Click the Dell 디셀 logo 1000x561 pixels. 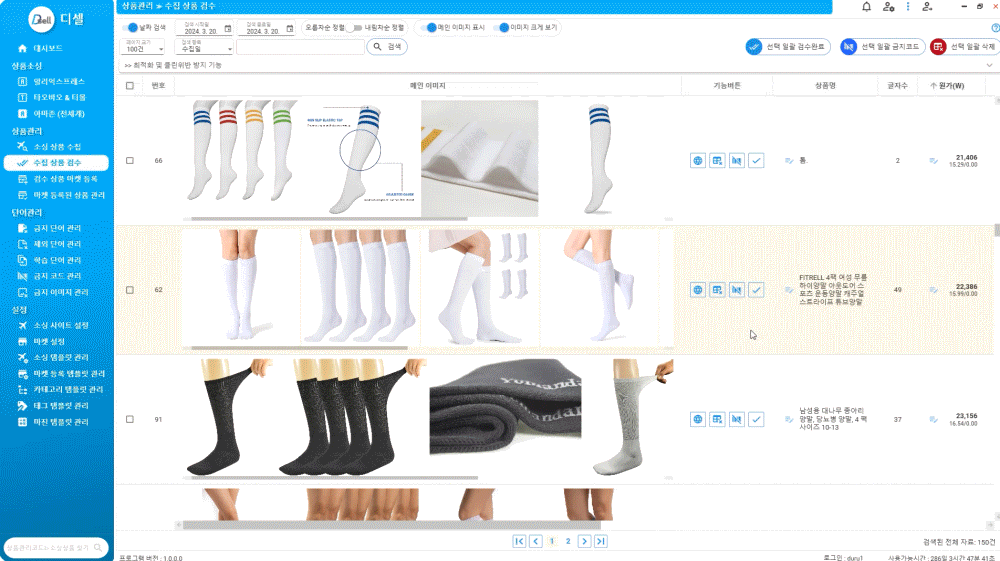tap(56, 19)
